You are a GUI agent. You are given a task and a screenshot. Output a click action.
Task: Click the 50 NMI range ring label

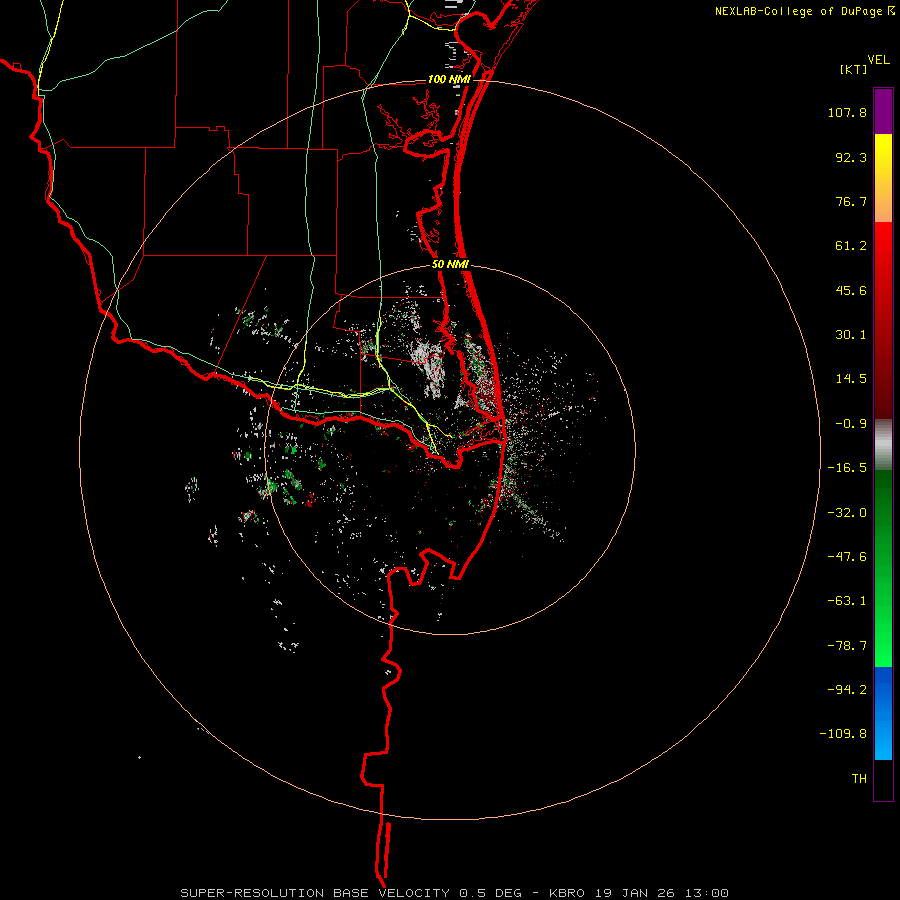point(451,265)
